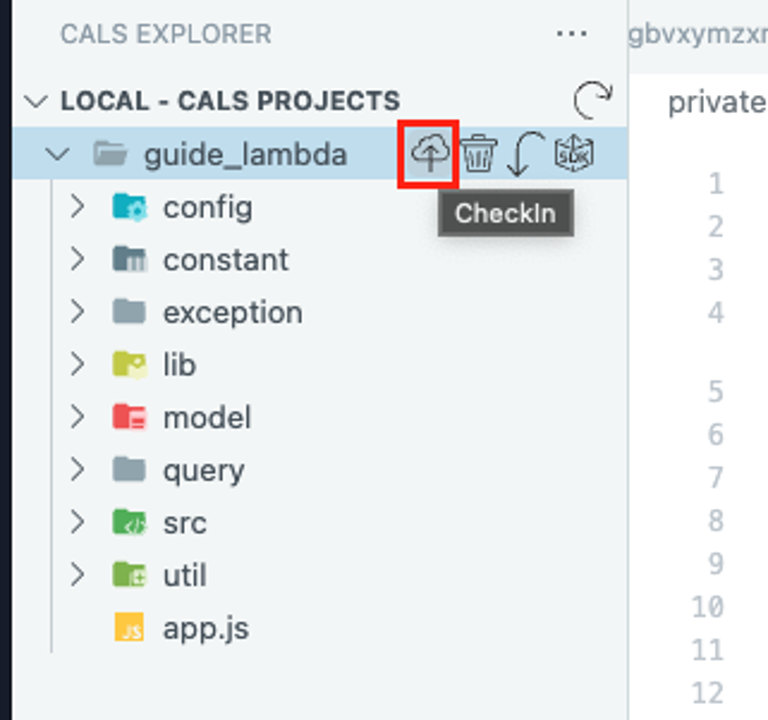This screenshot has height=720, width=768.
Task: Refresh the Local CALS Projects list
Action: coord(592,100)
